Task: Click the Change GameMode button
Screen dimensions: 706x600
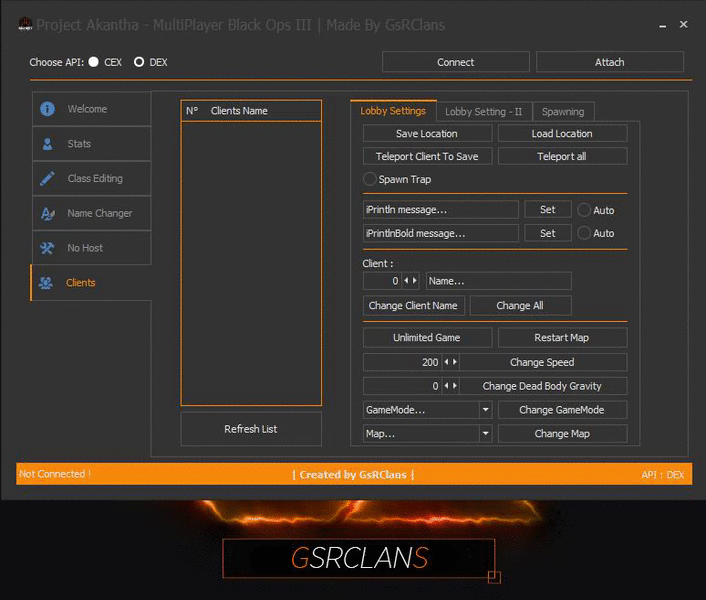Action: 562,410
